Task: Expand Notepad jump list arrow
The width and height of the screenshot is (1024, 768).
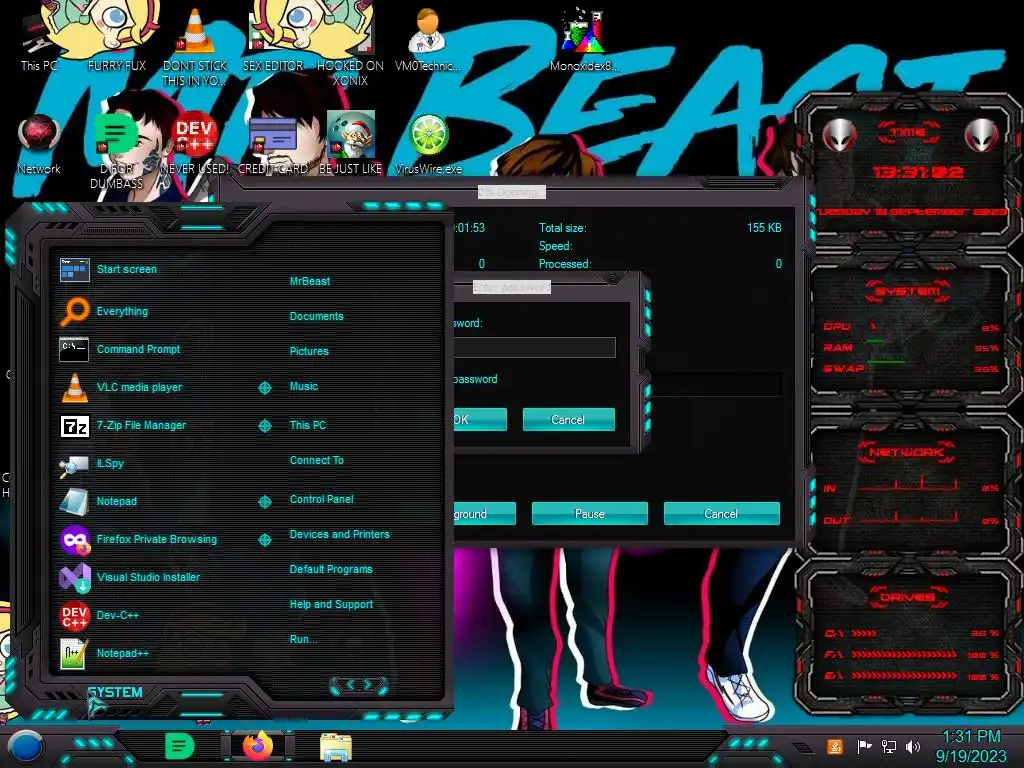Action: click(x=264, y=502)
